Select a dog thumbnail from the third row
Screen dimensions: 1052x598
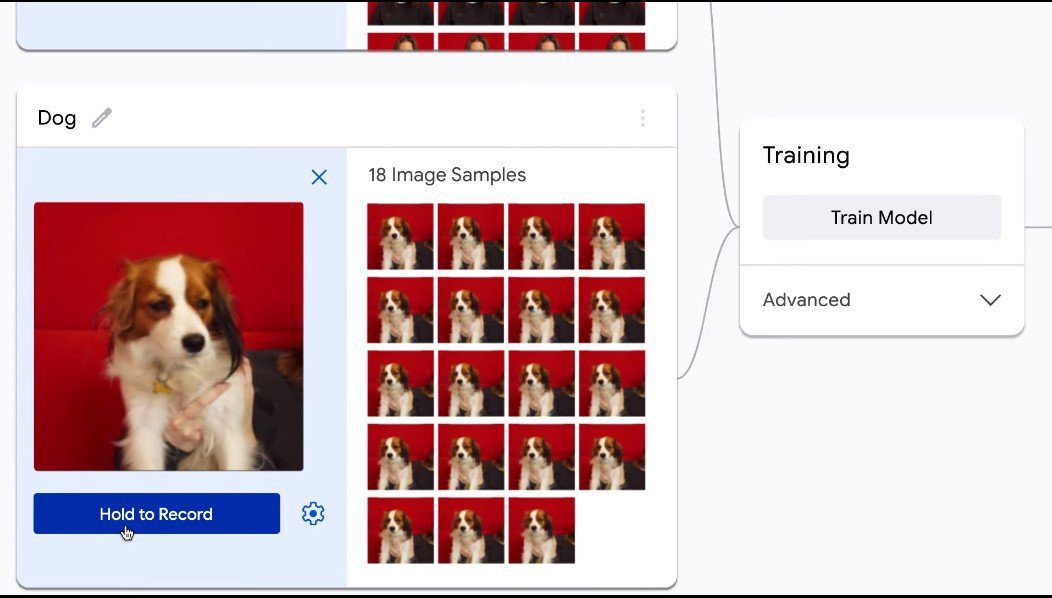400,383
